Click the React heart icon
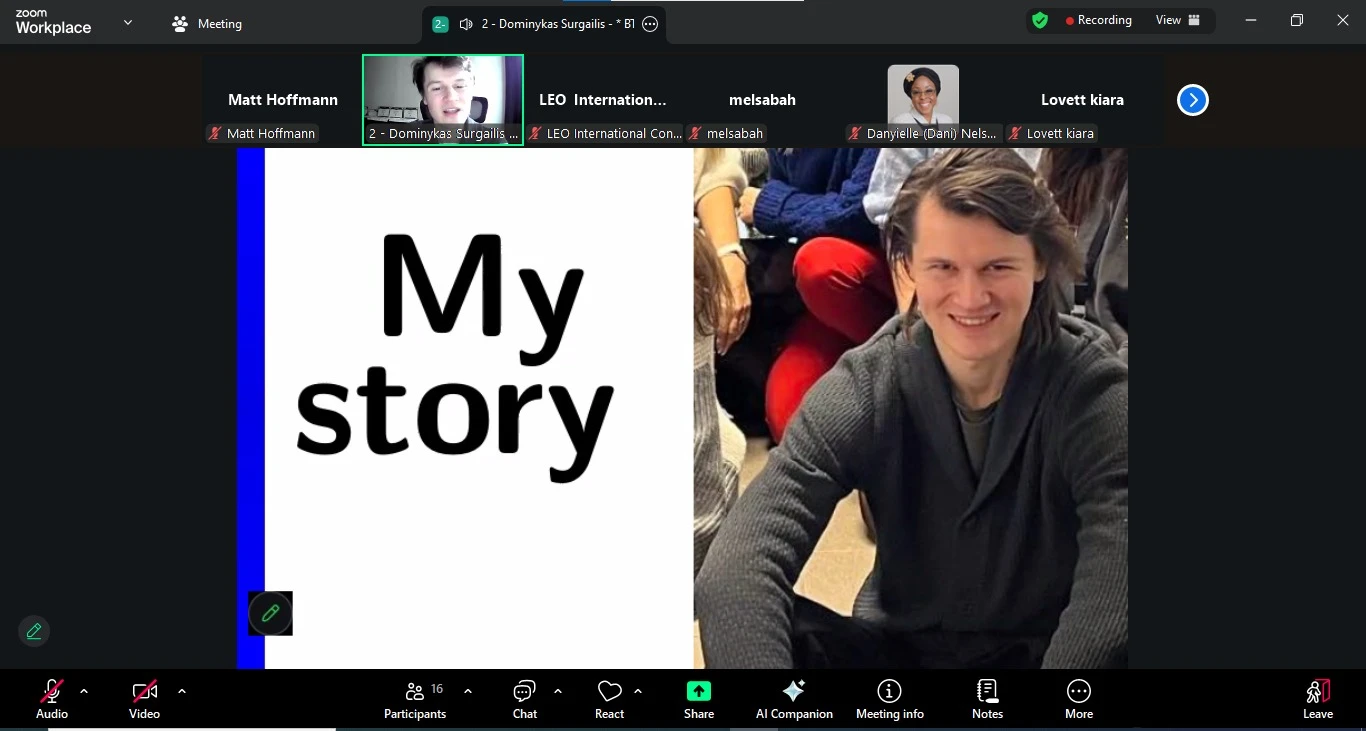The image size is (1366, 731). [609, 692]
